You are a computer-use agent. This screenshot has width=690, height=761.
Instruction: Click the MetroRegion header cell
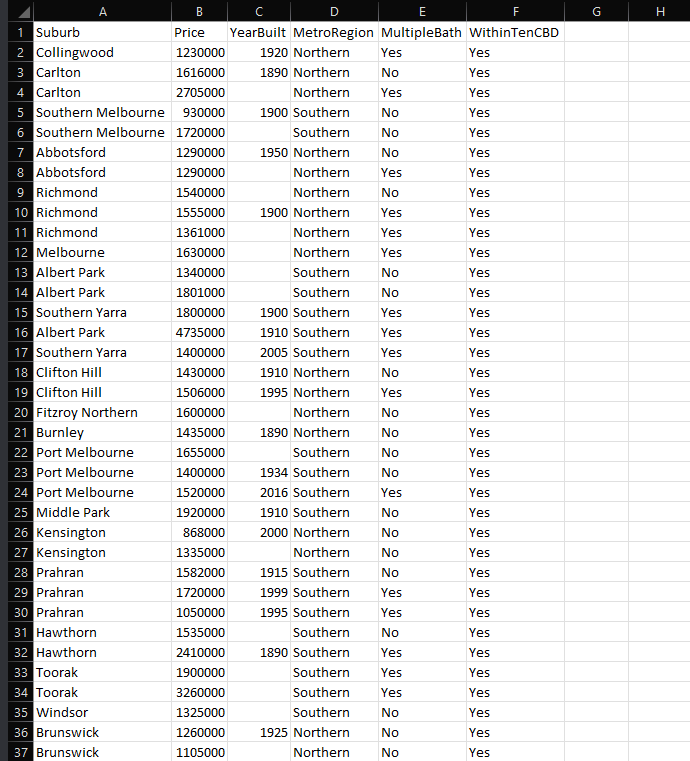coord(334,32)
